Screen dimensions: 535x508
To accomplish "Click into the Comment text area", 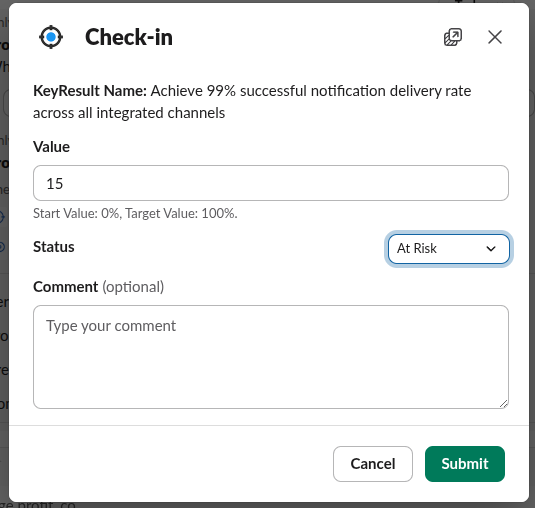I will 271,357.
